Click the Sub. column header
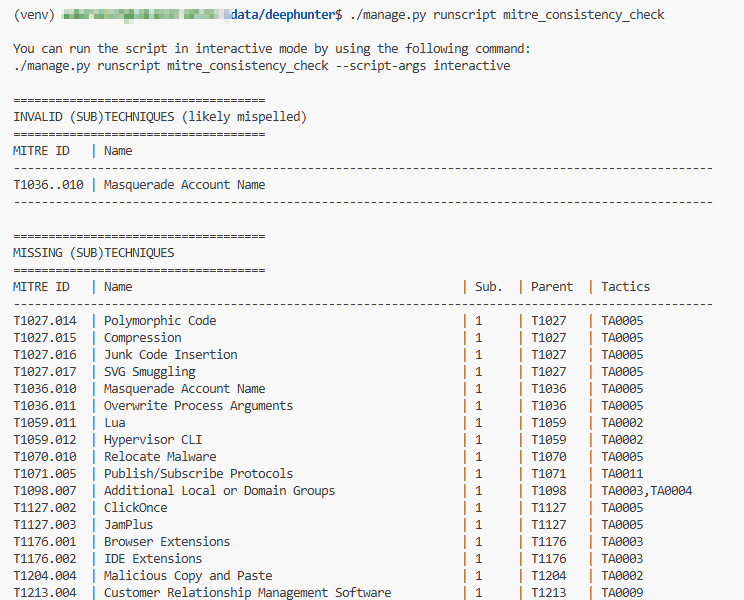The image size is (744, 600). tap(489, 286)
